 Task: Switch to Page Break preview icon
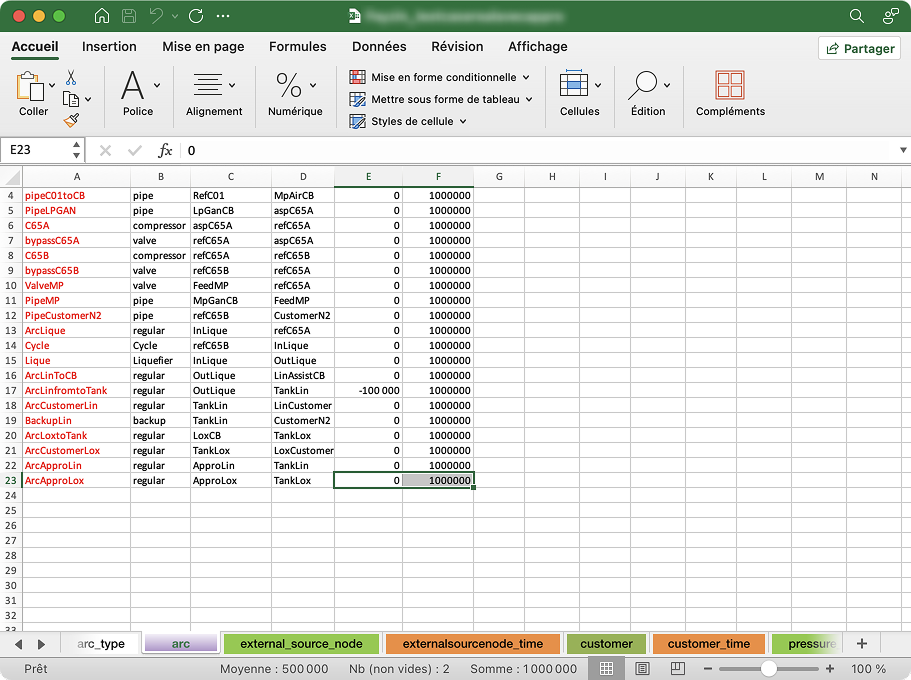coord(677,668)
